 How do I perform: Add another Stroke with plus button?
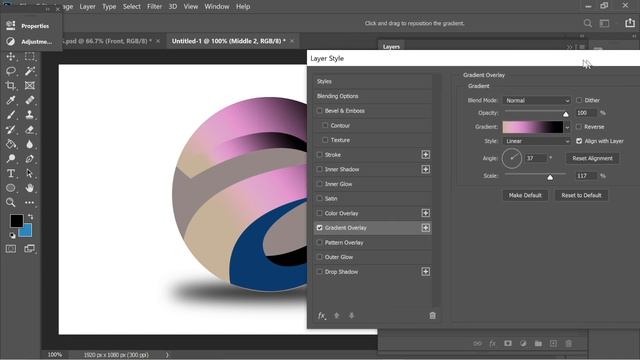(425, 155)
